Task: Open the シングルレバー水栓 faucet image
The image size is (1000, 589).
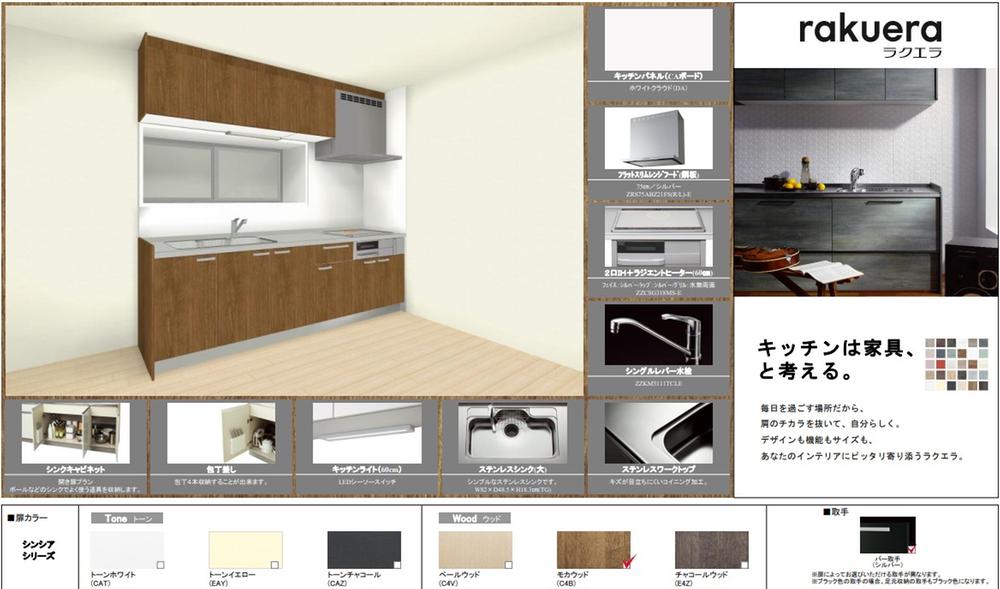Action: (x=659, y=335)
